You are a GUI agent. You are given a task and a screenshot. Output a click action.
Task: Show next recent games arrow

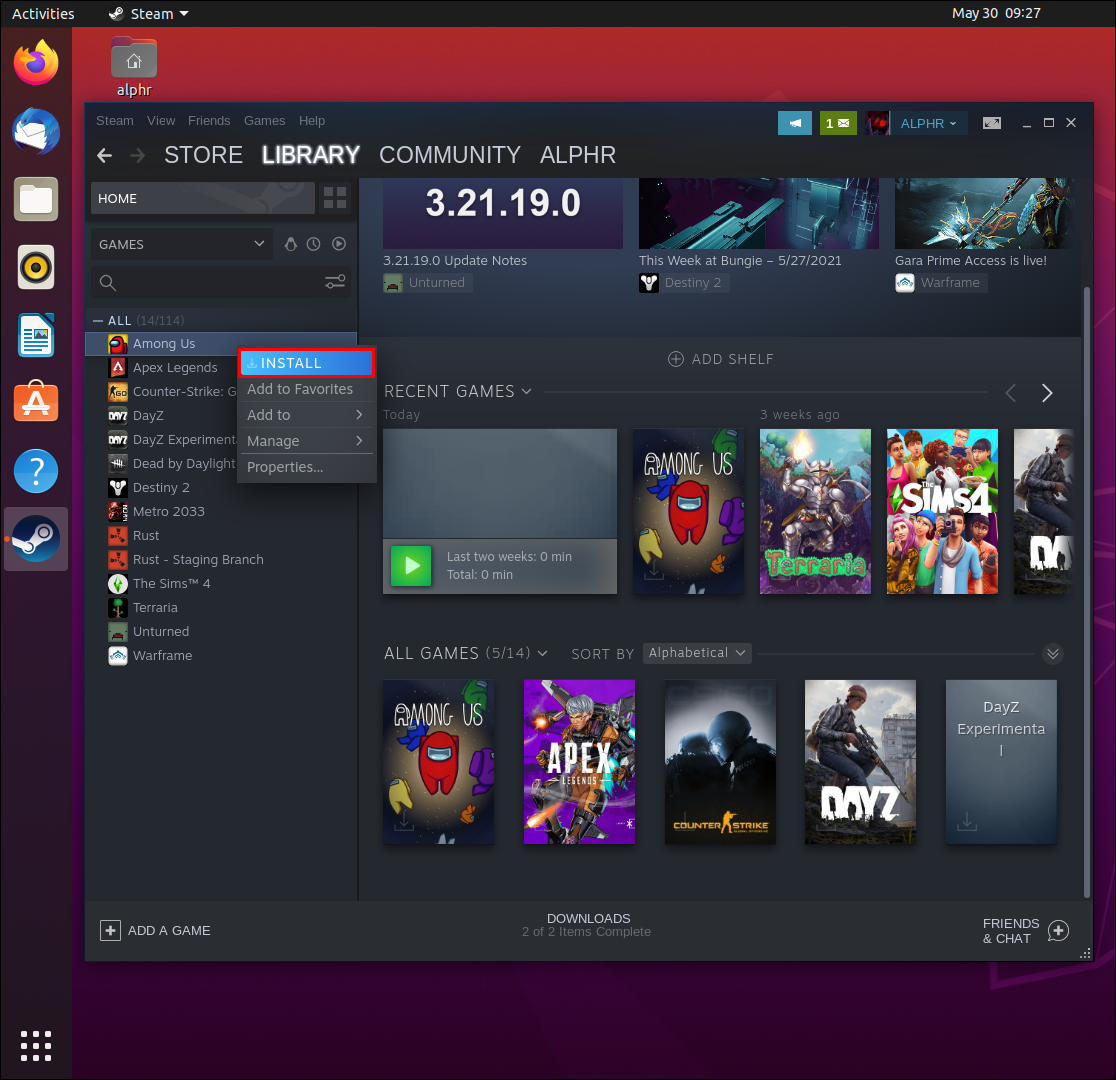[1046, 393]
